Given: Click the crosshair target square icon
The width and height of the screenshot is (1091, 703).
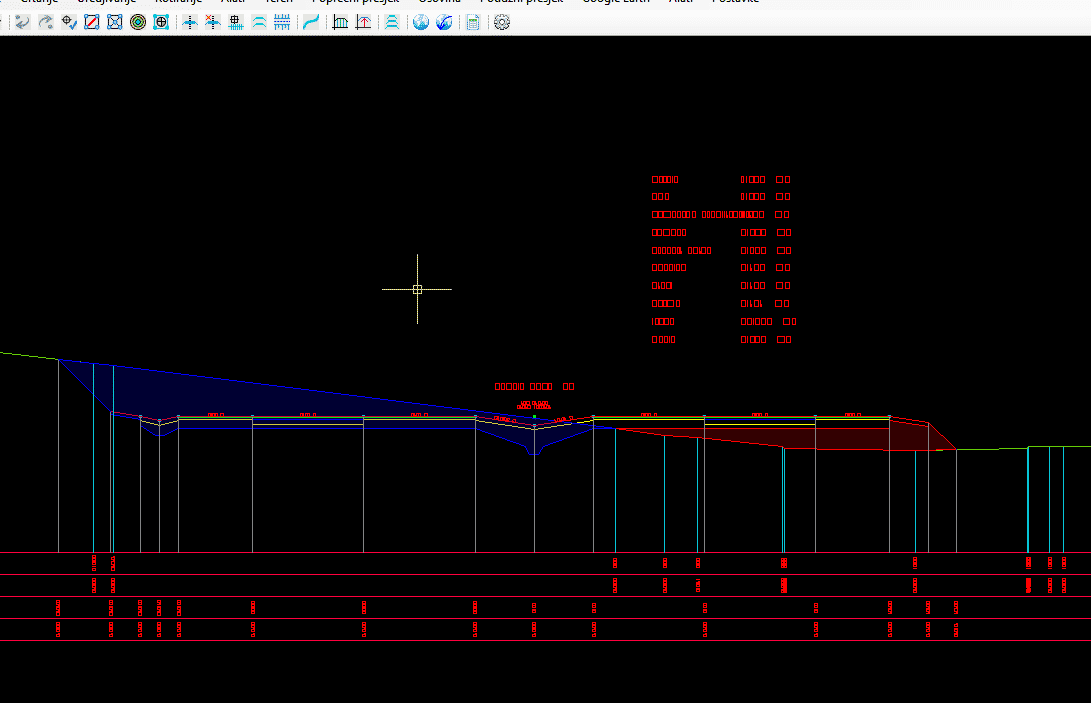Looking at the screenshot, I should click(x=161, y=22).
